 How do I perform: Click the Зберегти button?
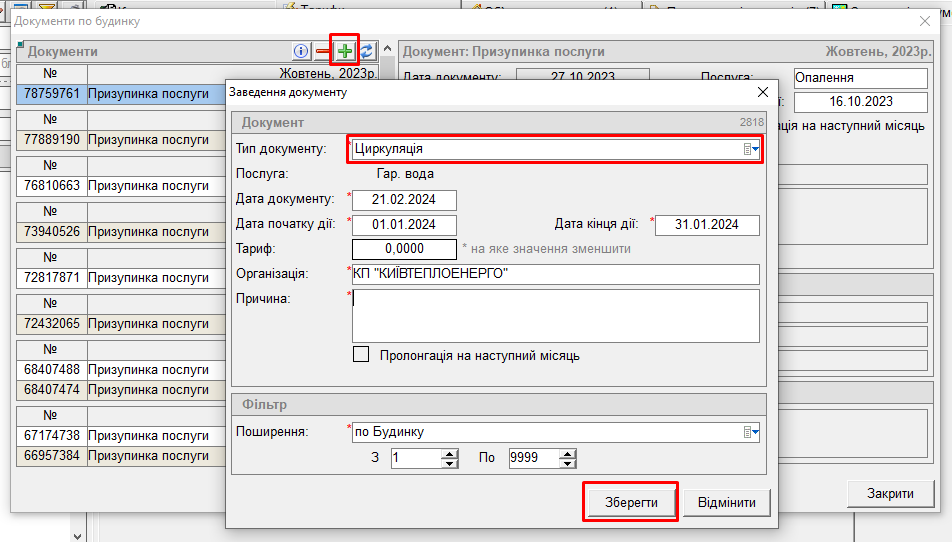630,502
